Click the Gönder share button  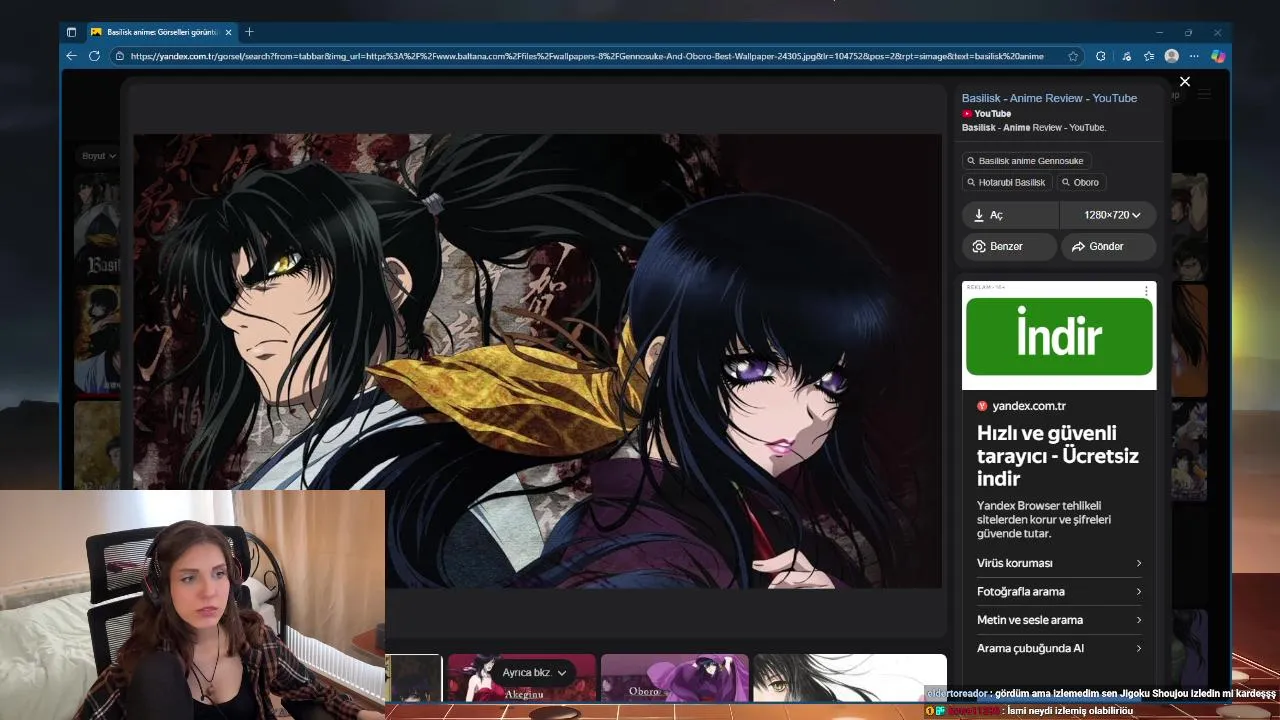[1108, 246]
